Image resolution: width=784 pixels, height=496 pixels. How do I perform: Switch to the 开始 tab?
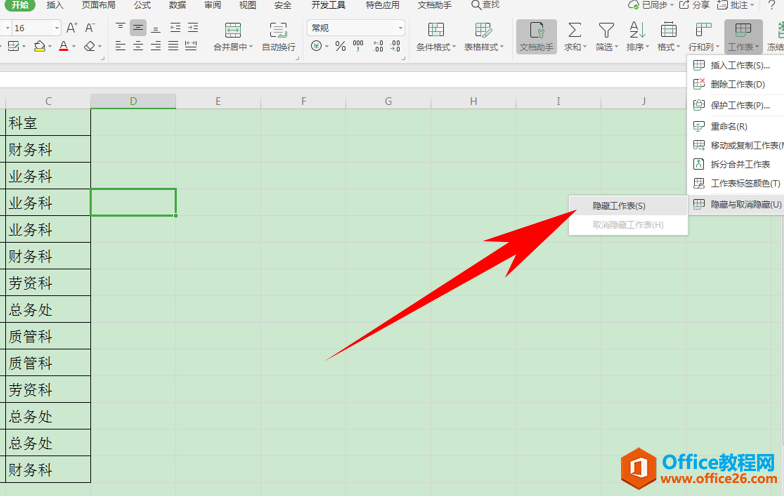tap(20, 5)
